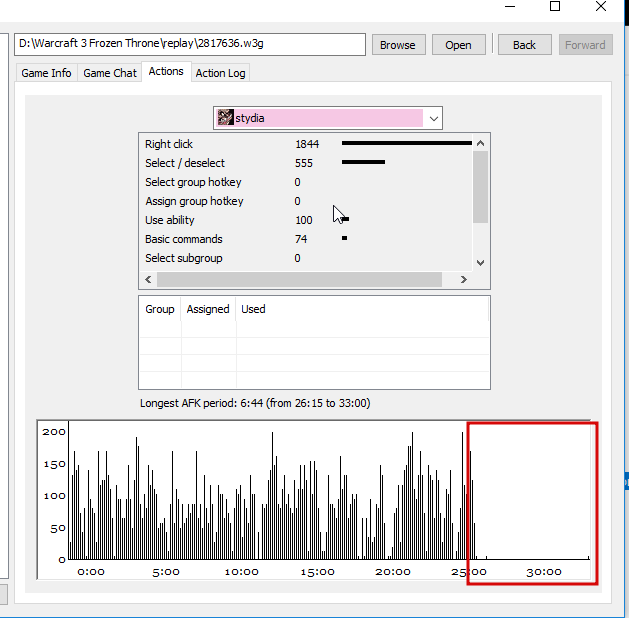Image resolution: width=629 pixels, height=618 pixels.
Task: Switch to the Action Log tab
Action: (x=220, y=73)
